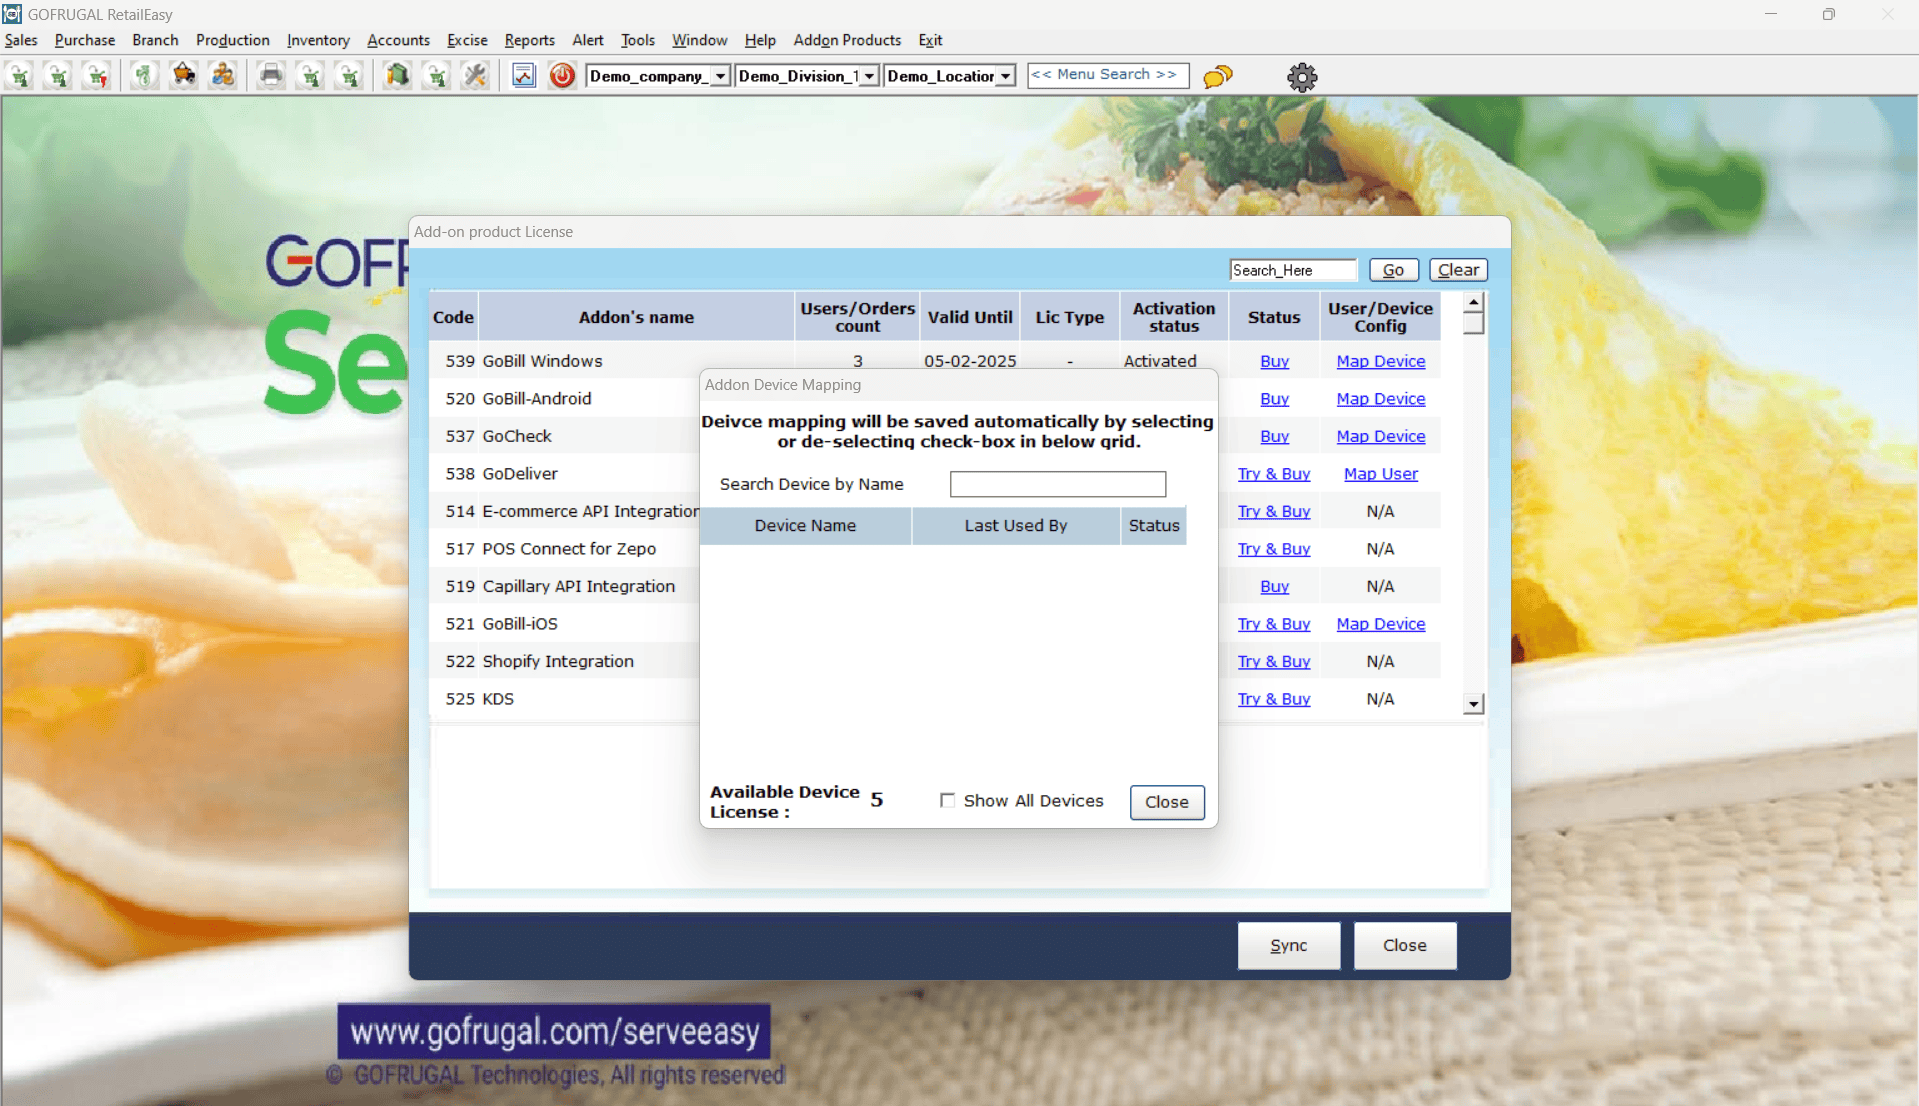Open the Addon Products menu
The width and height of the screenshot is (1919, 1106).
(x=847, y=40)
